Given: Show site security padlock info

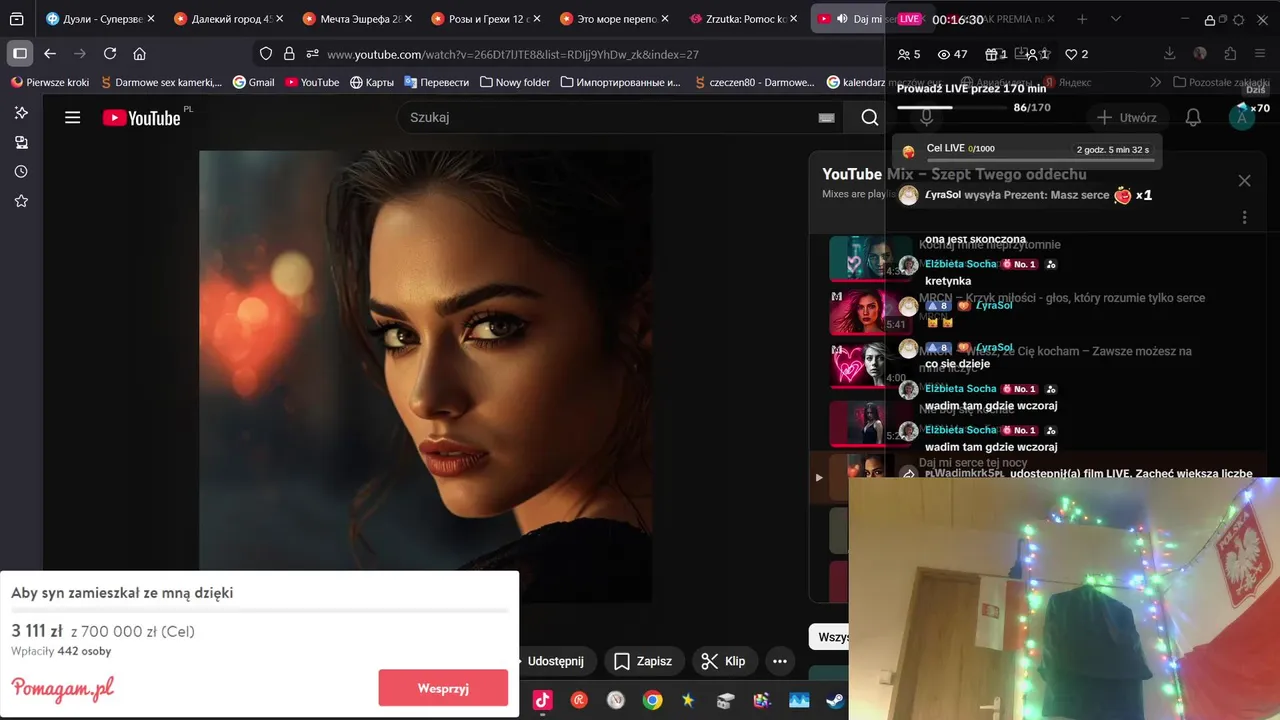Looking at the screenshot, I should 289,54.
